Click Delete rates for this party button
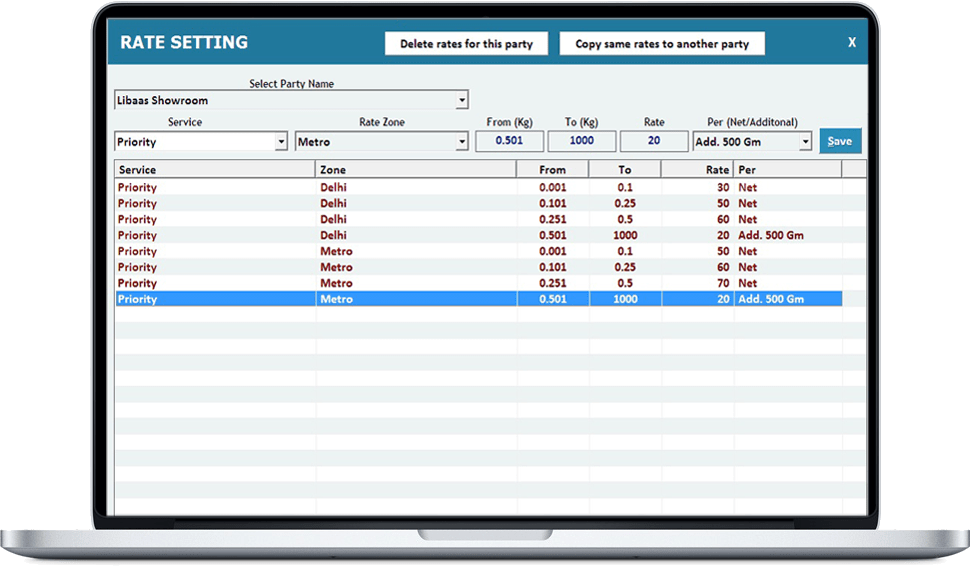This screenshot has width=970, height=567. [466, 44]
